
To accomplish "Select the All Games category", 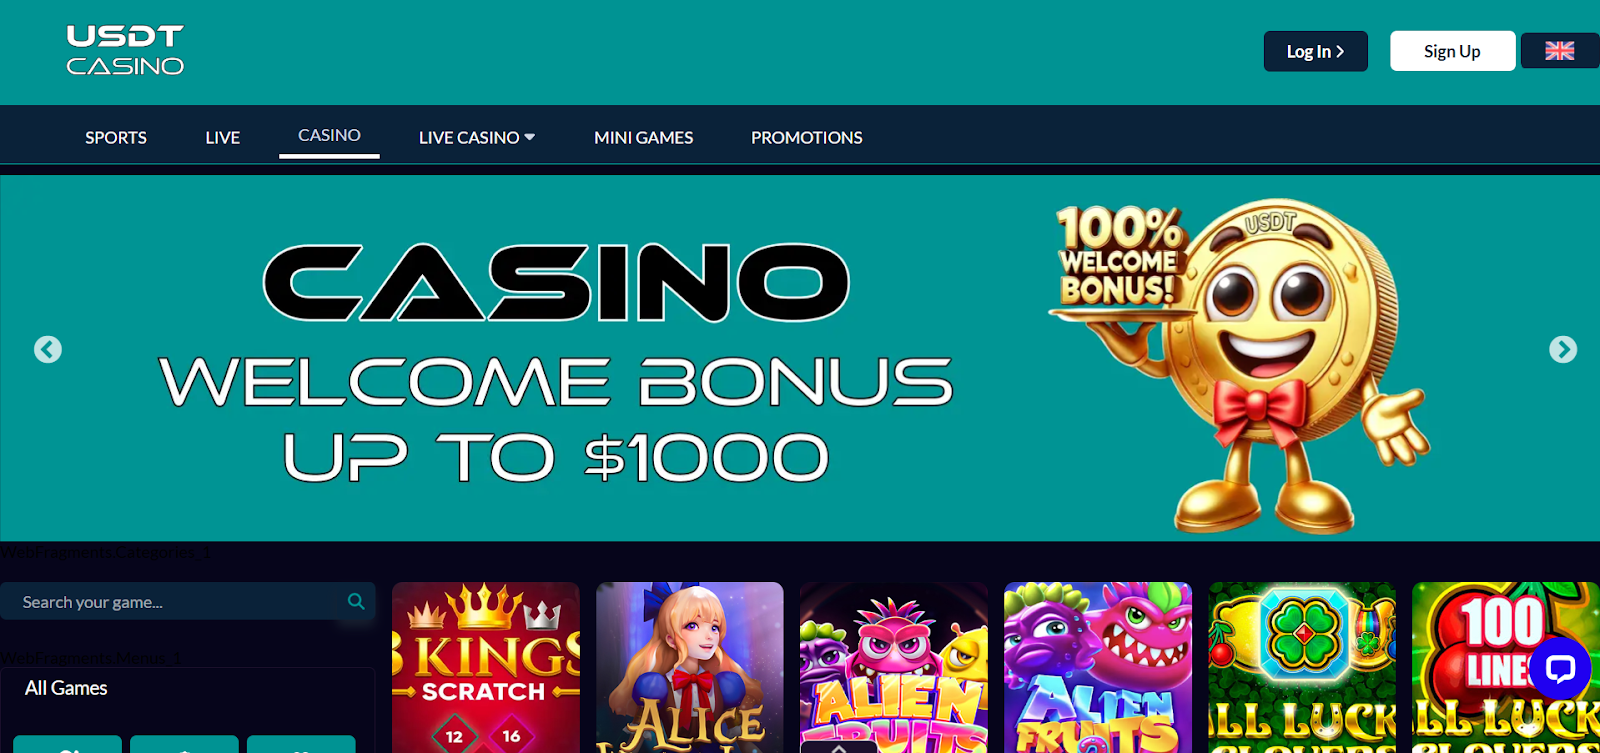I will (x=66, y=688).
